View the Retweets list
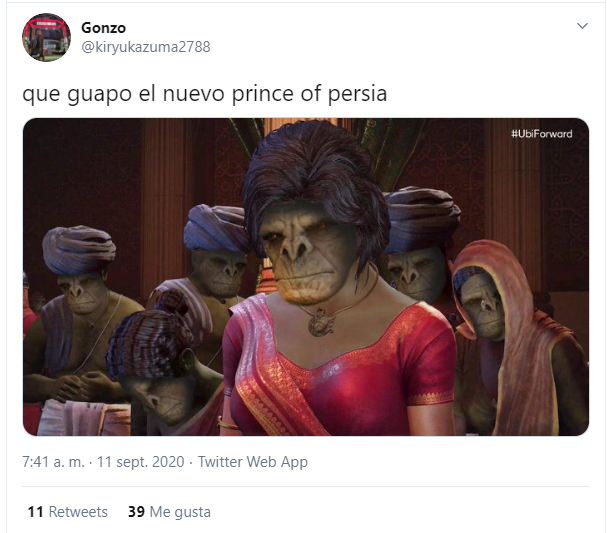This screenshot has width=607, height=533. click(x=68, y=512)
